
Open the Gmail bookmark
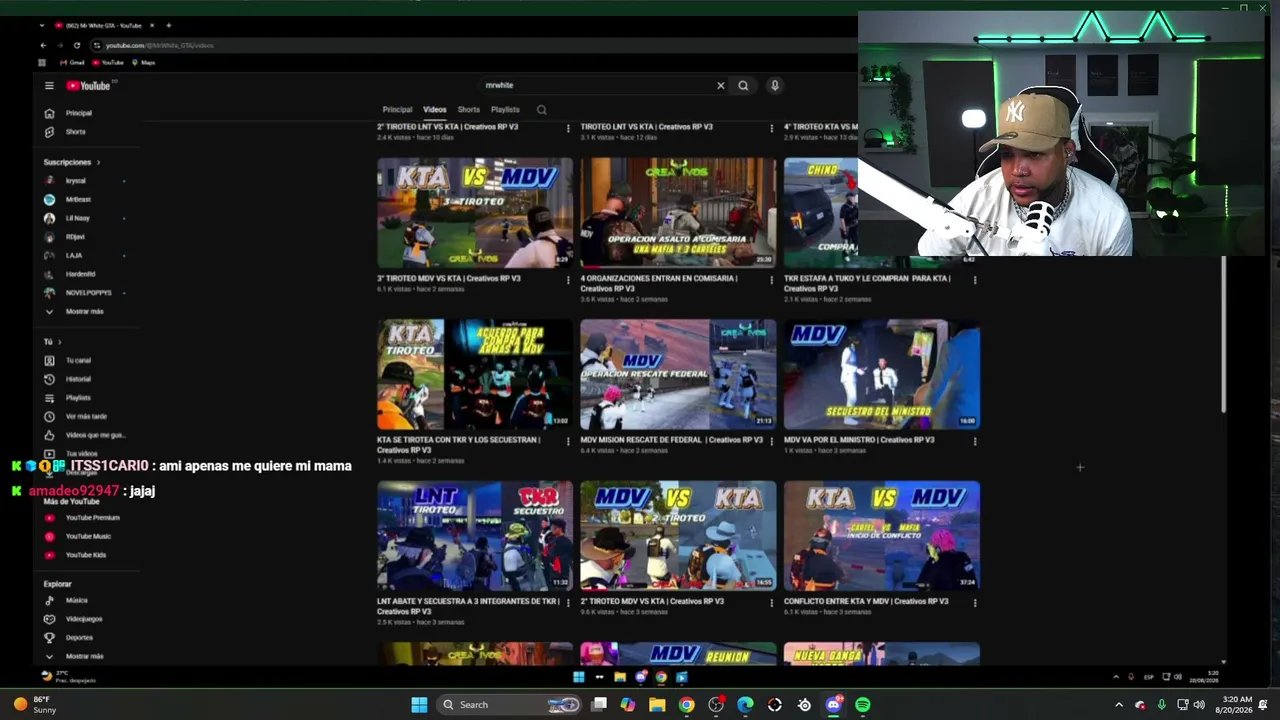pos(72,63)
